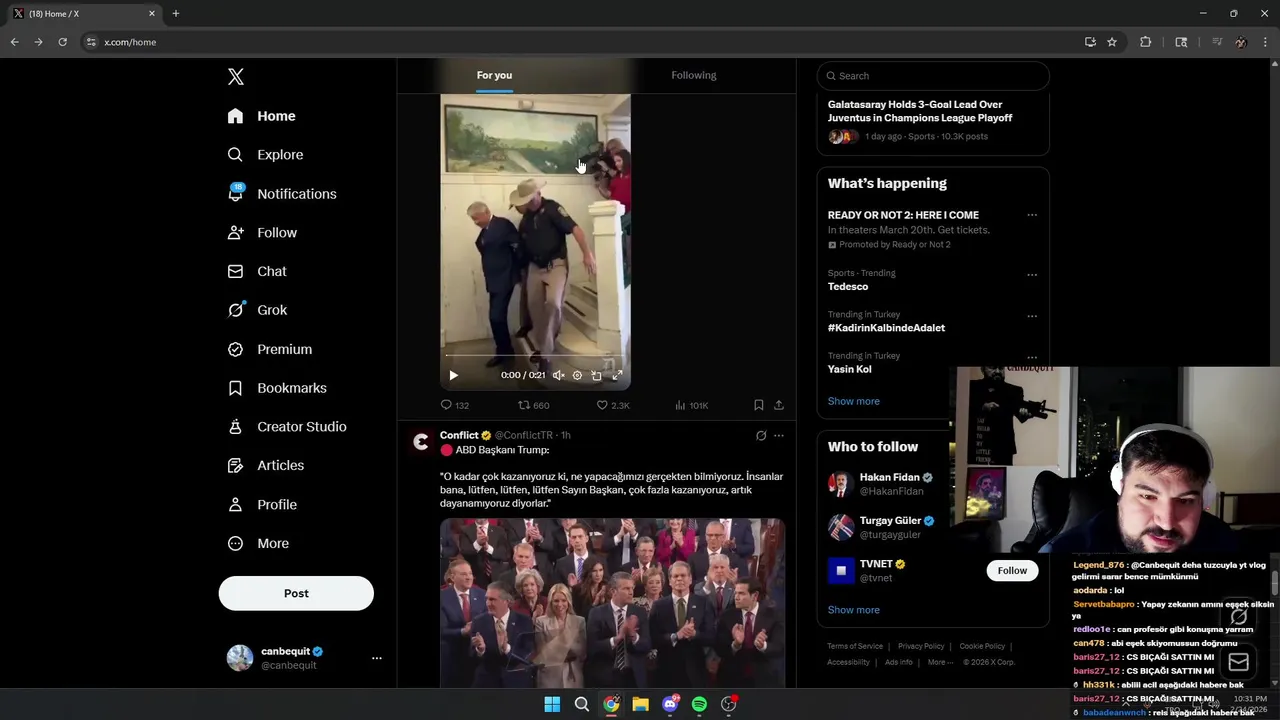Screen dimensions: 1280x720
Task: Enable picture-in-picture on the video
Action: 597,375
